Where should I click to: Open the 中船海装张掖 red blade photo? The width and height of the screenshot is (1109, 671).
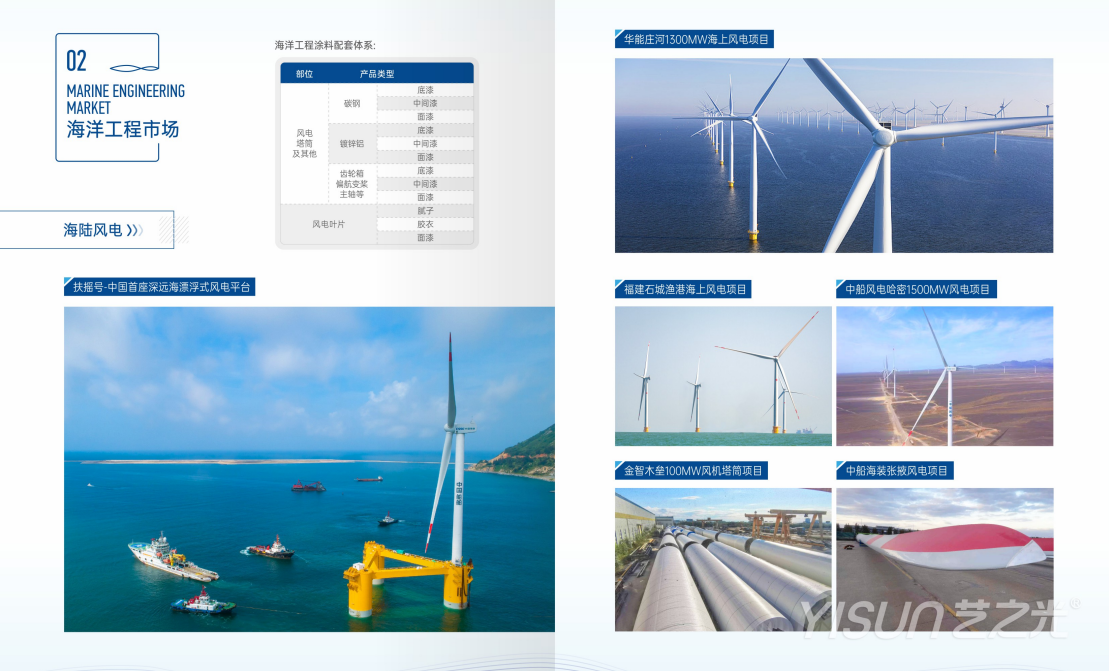(944, 559)
